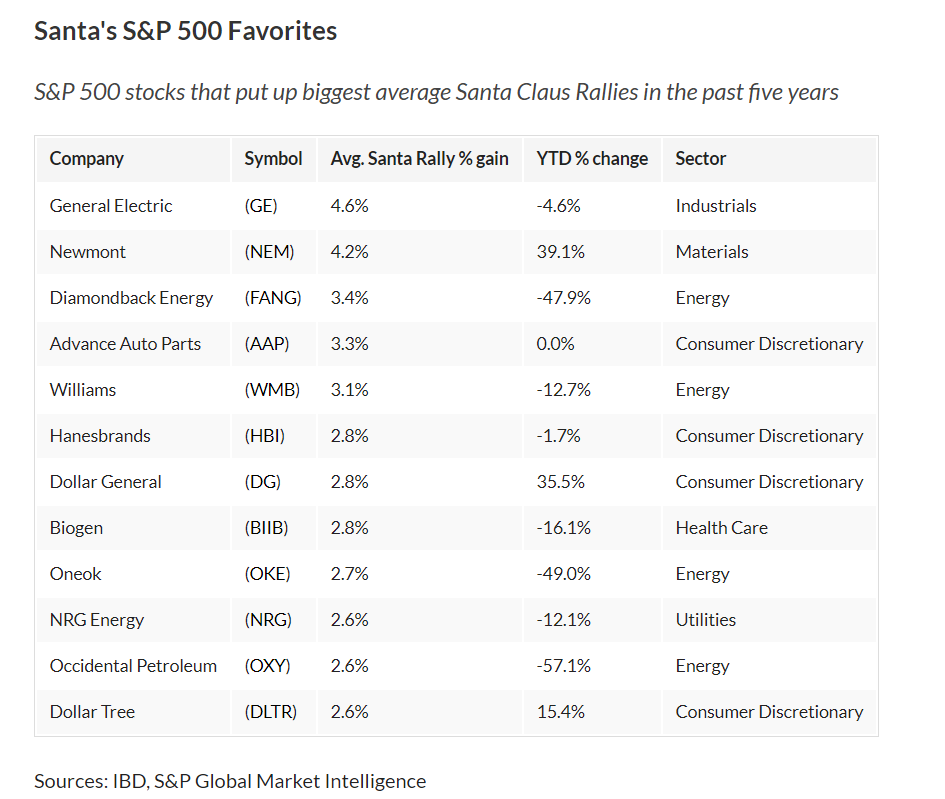Click the (DLTR) ticker symbol

click(x=270, y=712)
